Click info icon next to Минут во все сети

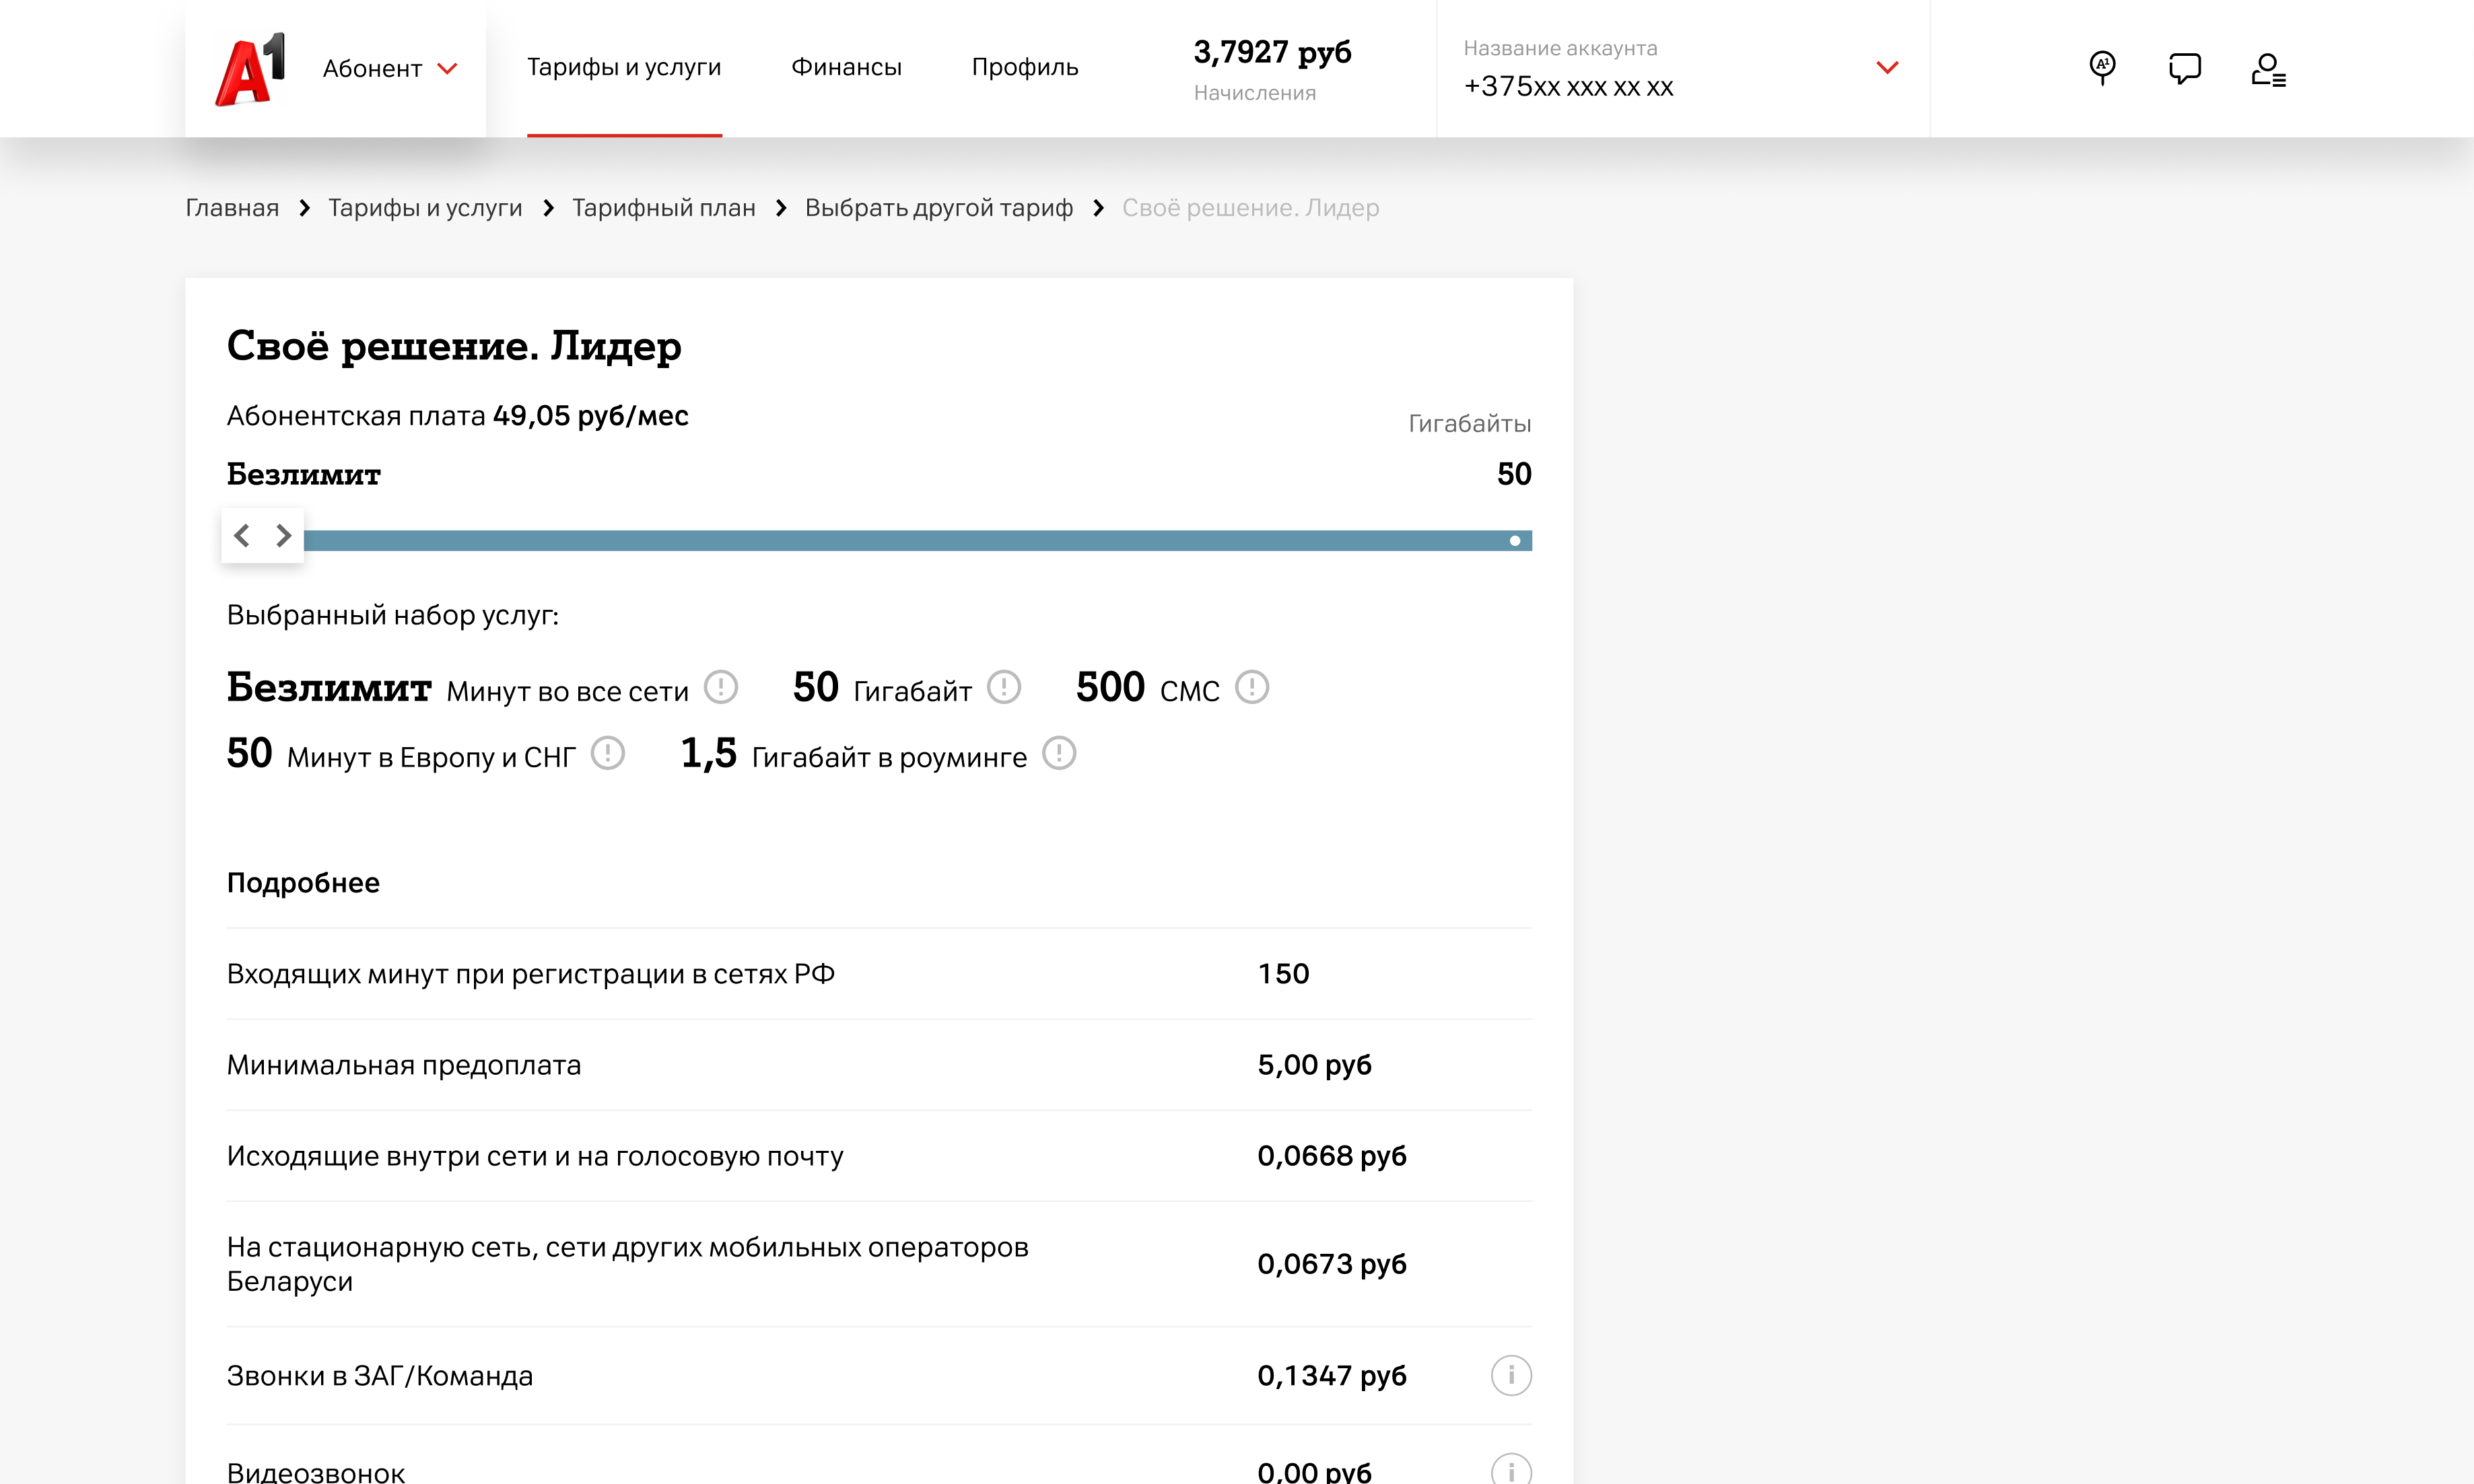pyautogui.click(x=720, y=687)
